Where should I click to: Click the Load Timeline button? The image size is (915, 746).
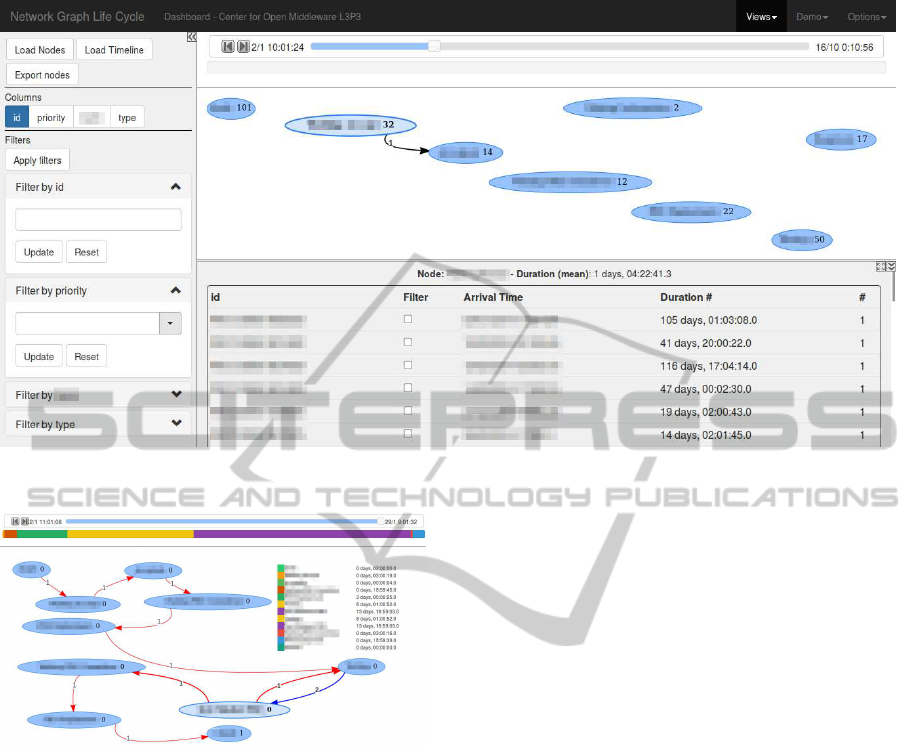click(114, 50)
